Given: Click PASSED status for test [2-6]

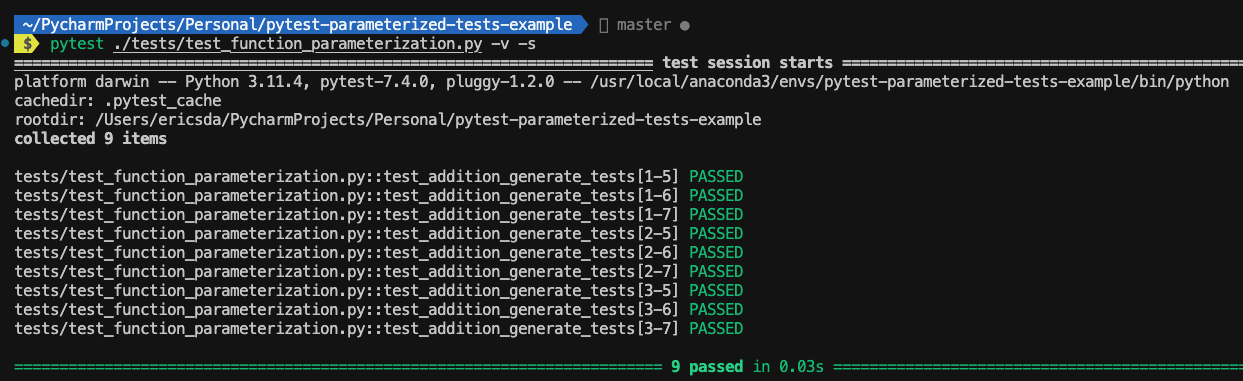Looking at the screenshot, I should (x=716, y=253).
